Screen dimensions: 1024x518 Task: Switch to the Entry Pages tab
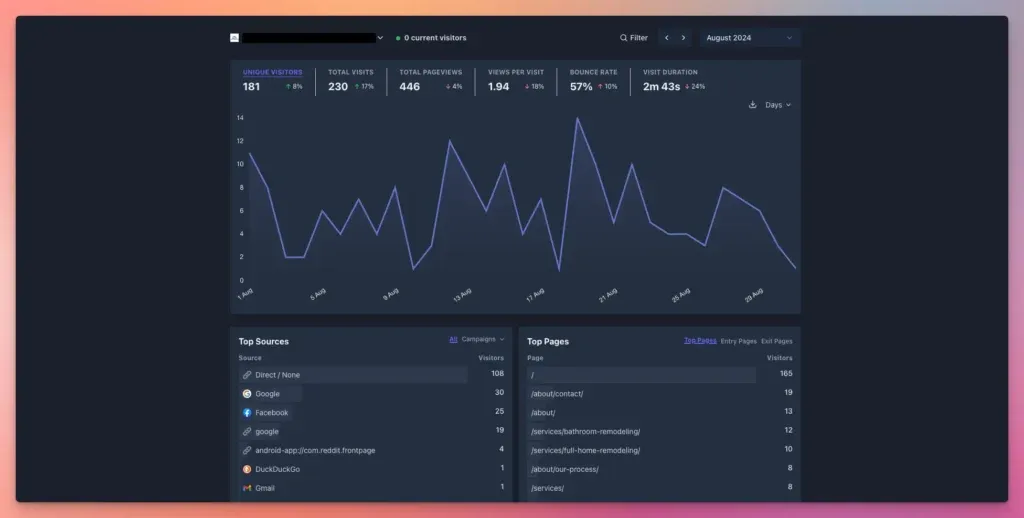738,341
